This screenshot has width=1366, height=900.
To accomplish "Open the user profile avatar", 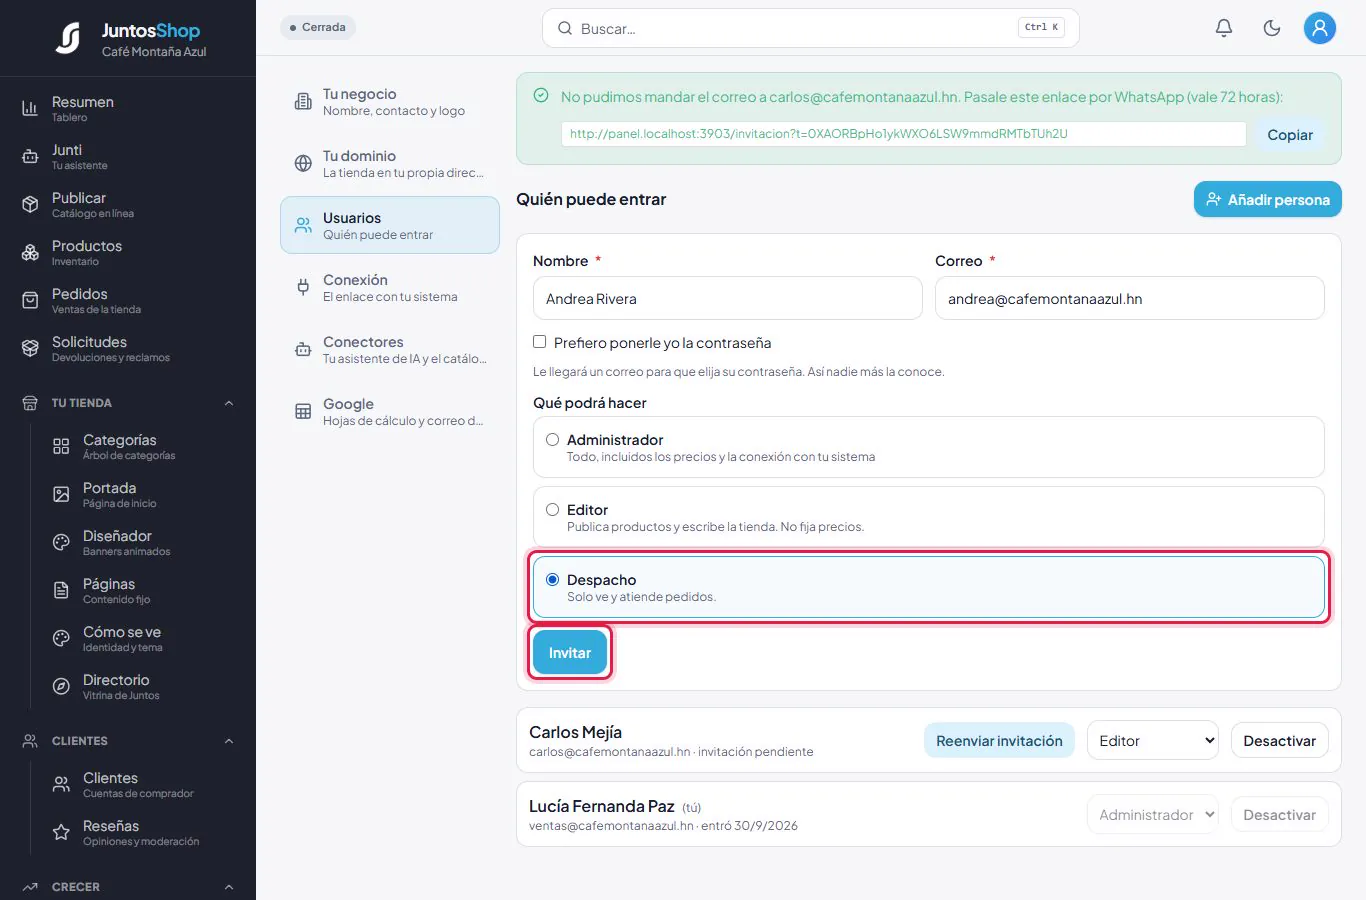I will [x=1320, y=28].
